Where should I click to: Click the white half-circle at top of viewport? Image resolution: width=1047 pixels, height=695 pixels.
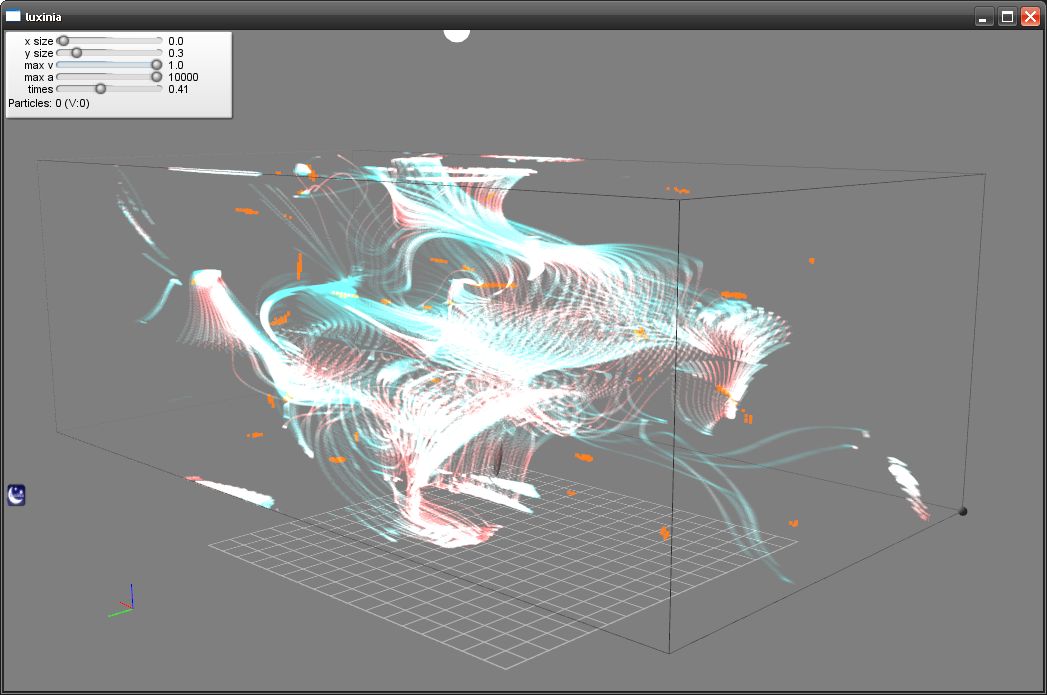click(x=457, y=35)
